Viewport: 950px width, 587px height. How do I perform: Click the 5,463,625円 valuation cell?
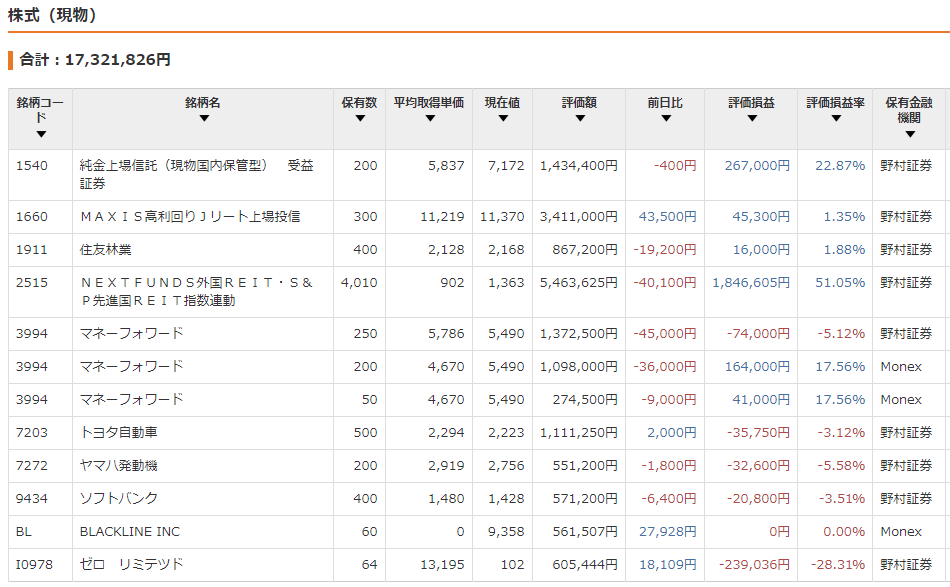tap(579, 282)
